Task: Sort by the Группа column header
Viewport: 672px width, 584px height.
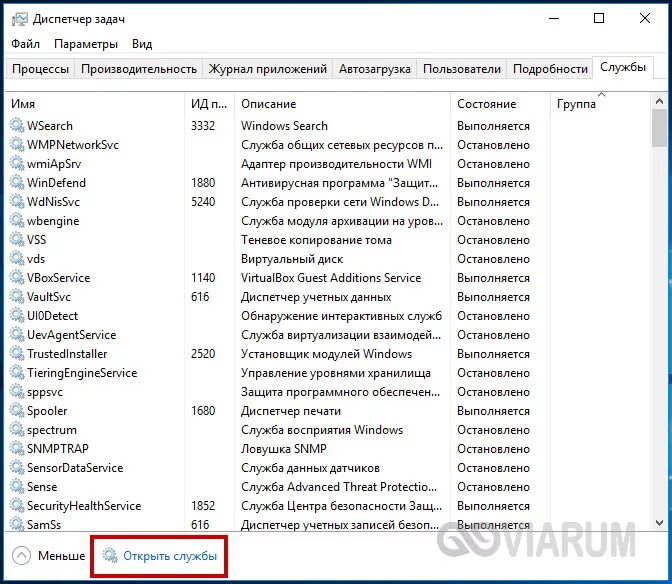Action: (600, 104)
